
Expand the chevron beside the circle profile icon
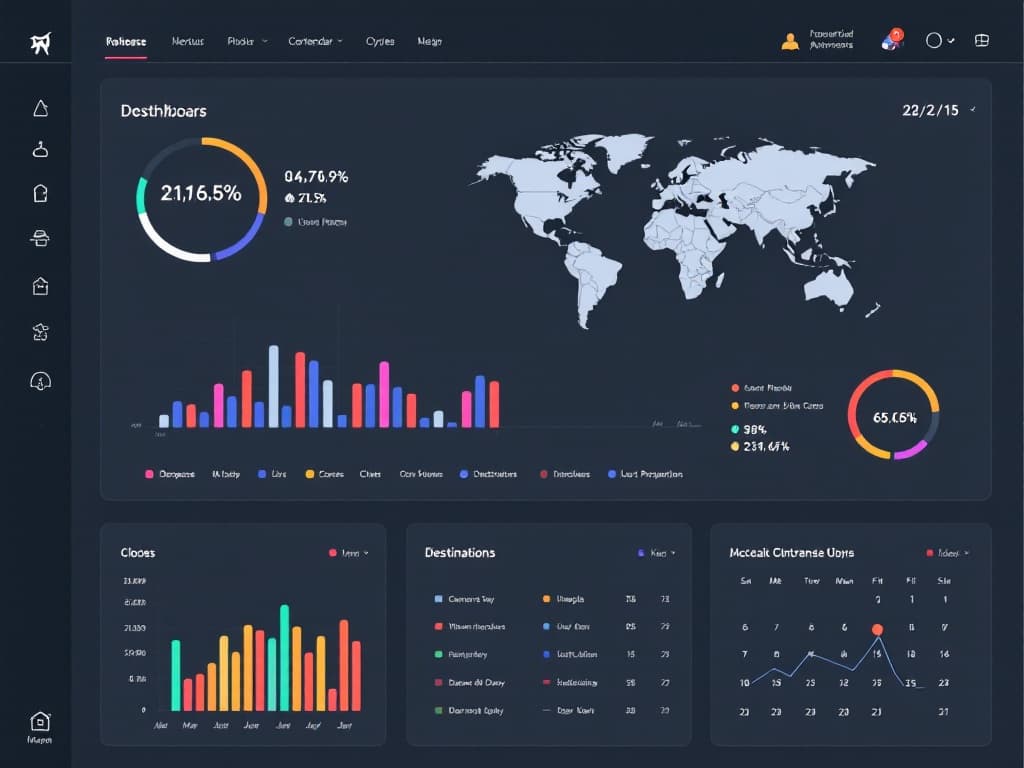click(x=952, y=40)
